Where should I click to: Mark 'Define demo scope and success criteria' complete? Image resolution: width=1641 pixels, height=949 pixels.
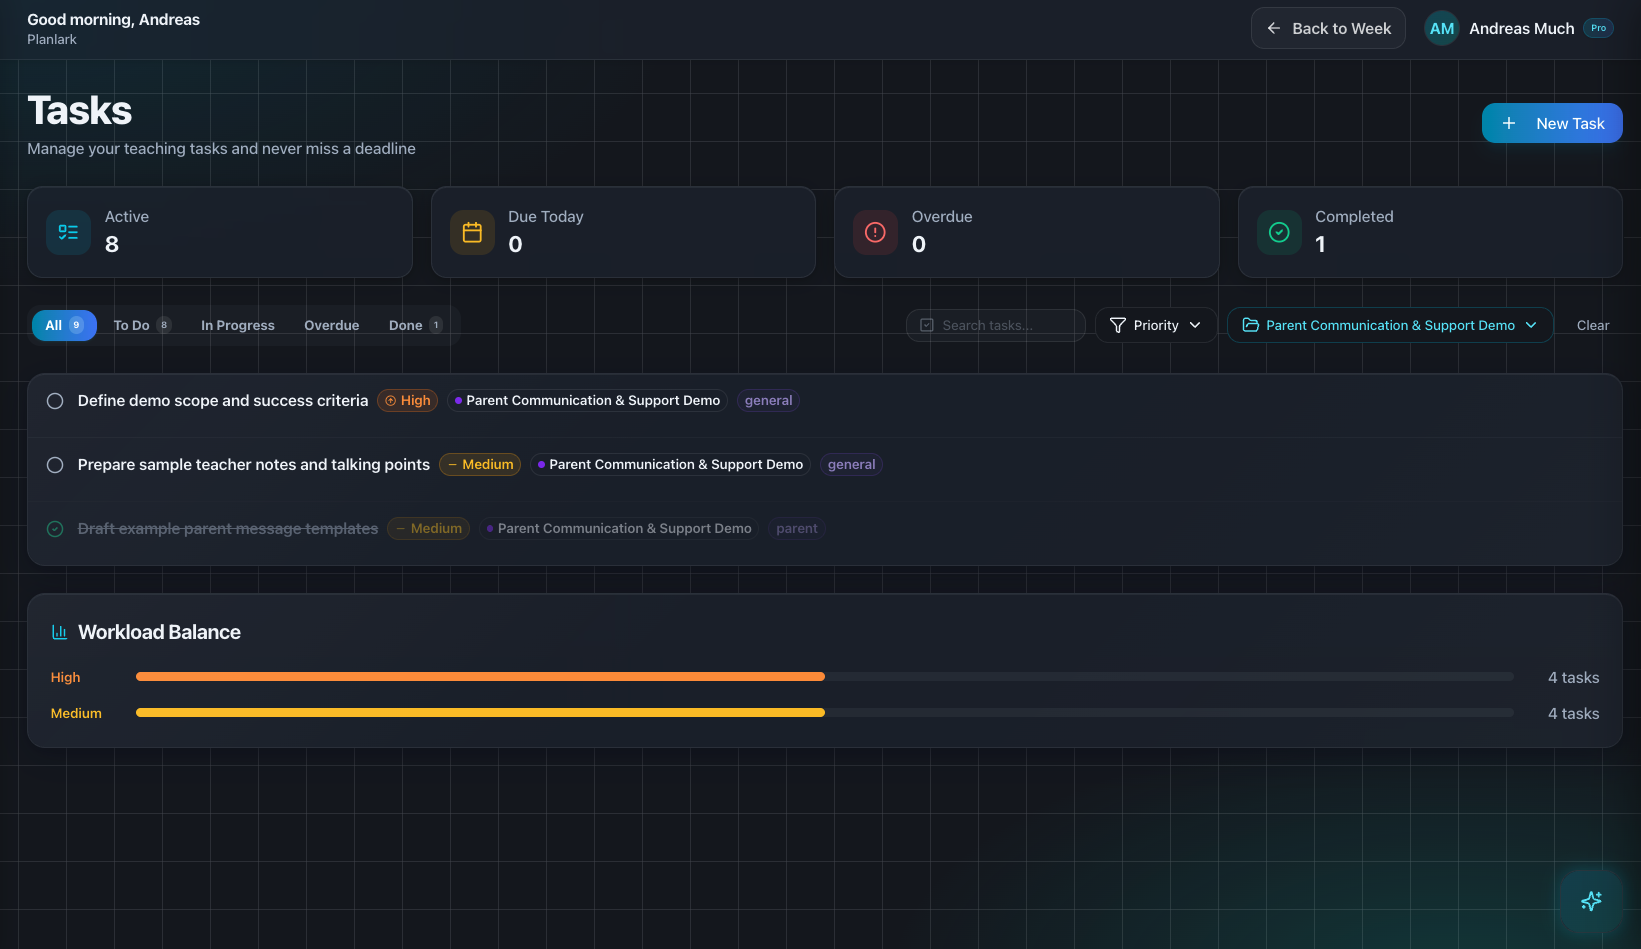(x=55, y=400)
